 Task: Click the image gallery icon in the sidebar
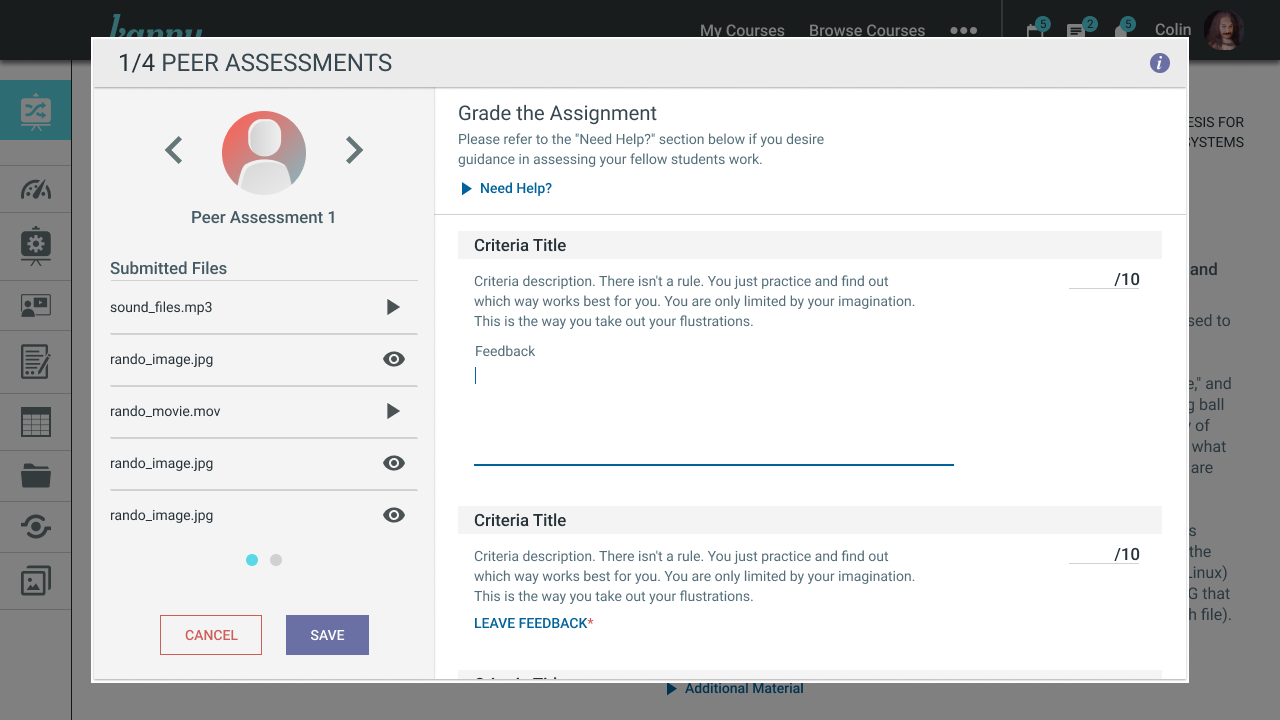35,581
